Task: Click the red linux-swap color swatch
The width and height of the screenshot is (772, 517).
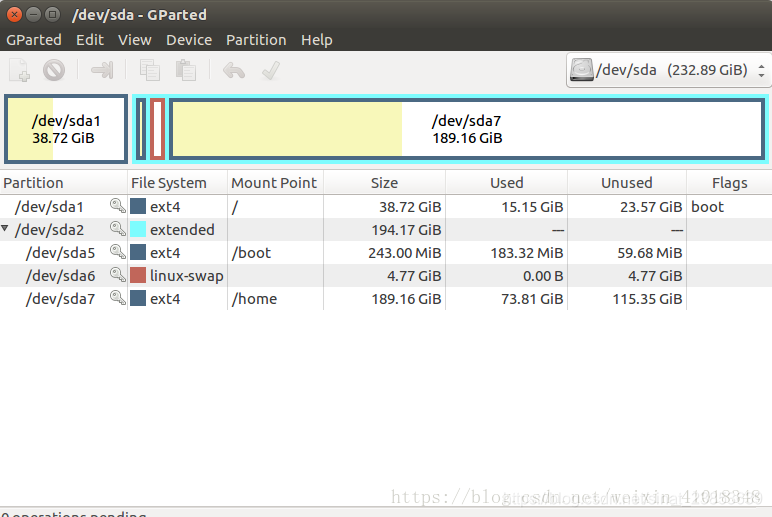Action: 138,275
